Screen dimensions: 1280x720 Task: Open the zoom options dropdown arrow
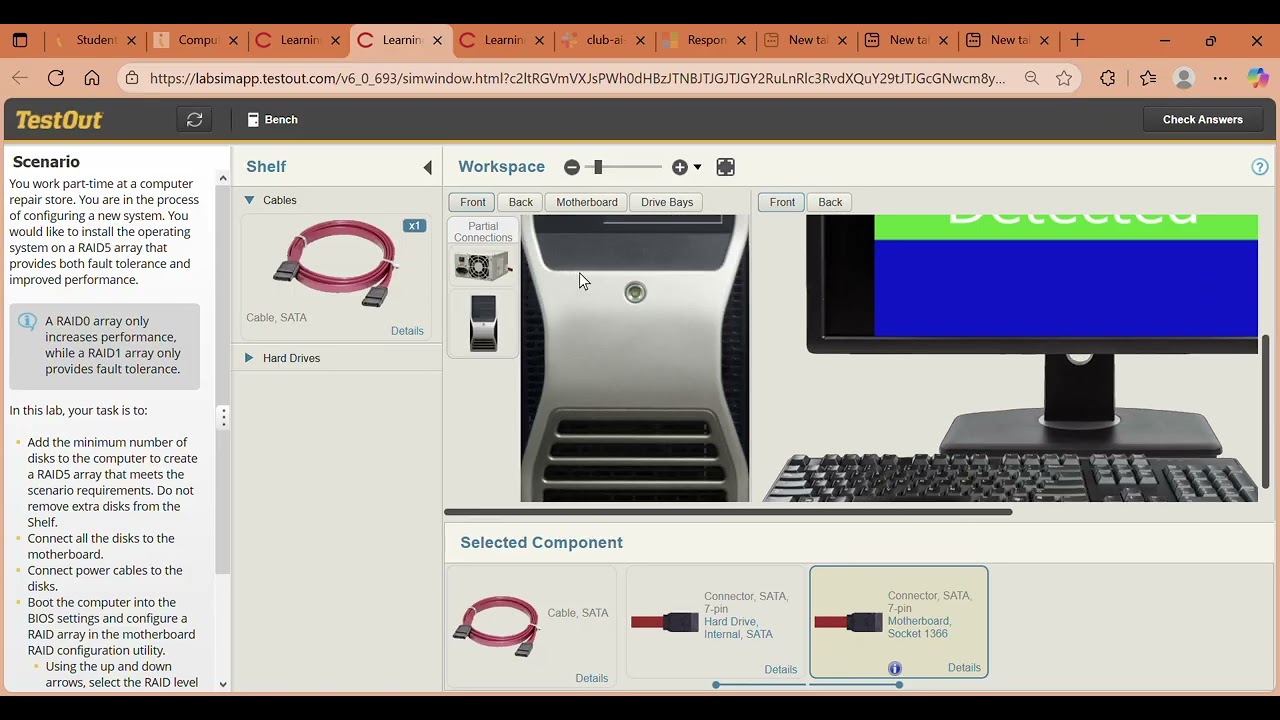click(697, 168)
